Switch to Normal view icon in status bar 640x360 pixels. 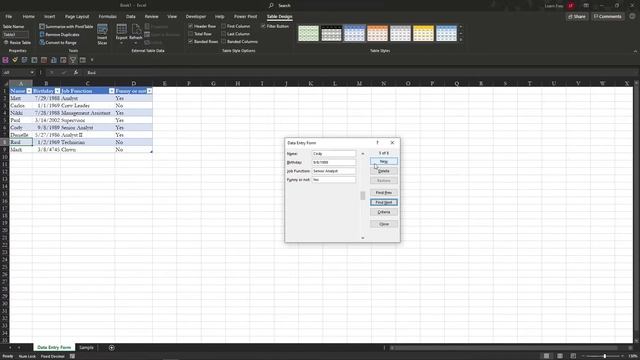(x=546, y=356)
